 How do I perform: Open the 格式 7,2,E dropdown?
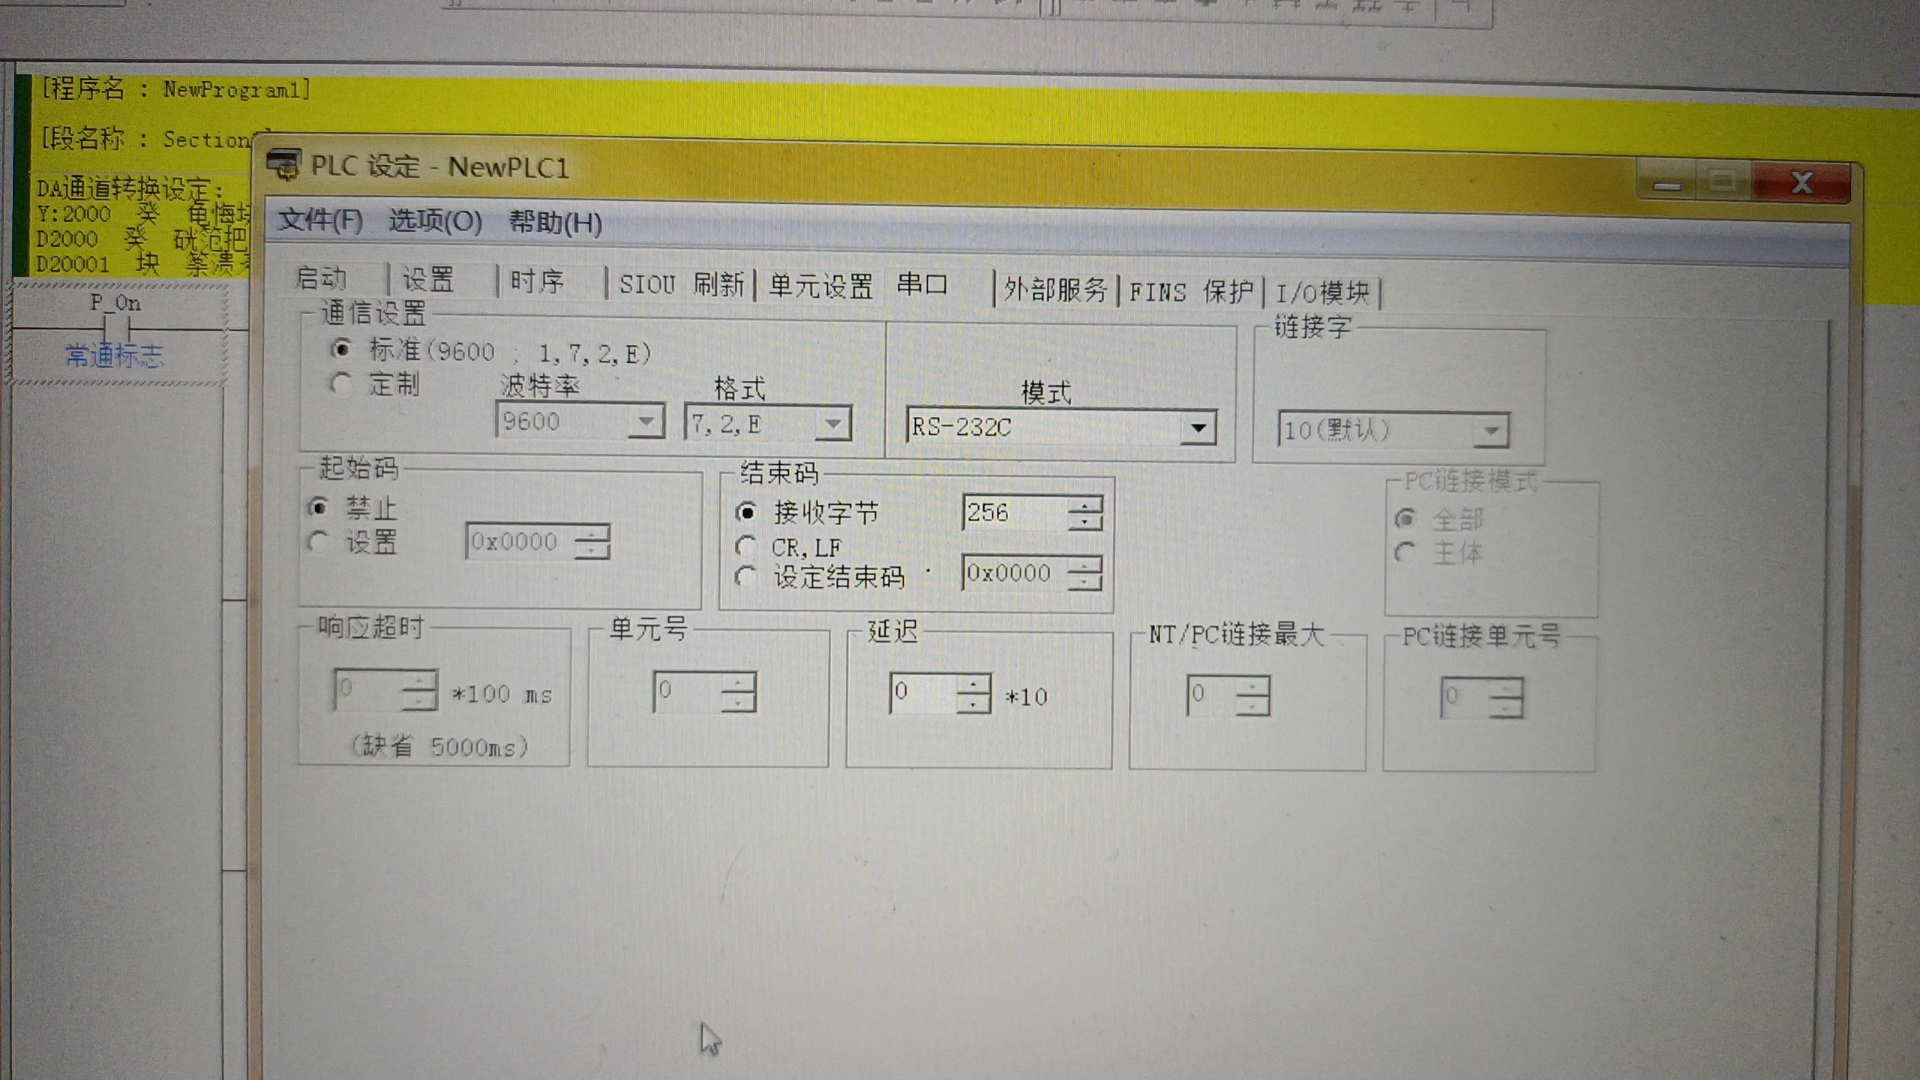click(832, 424)
